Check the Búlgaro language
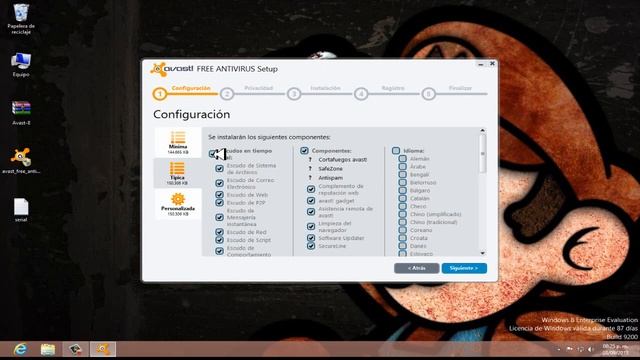The height and width of the screenshot is (360, 640). (x=402, y=190)
